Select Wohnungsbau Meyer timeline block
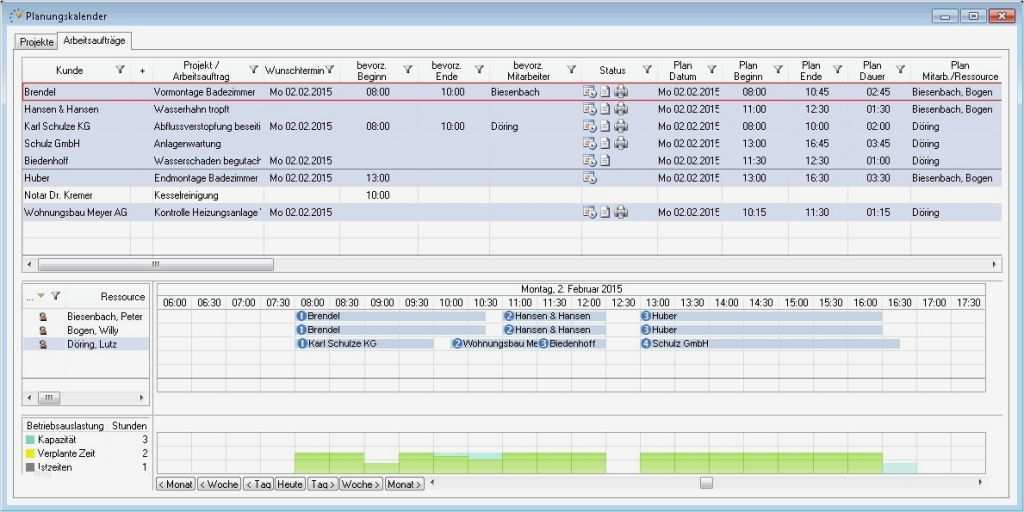Image resolution: width=1024 pixels, height=512 pixels. pyautogui.click(x=496, y=344)
